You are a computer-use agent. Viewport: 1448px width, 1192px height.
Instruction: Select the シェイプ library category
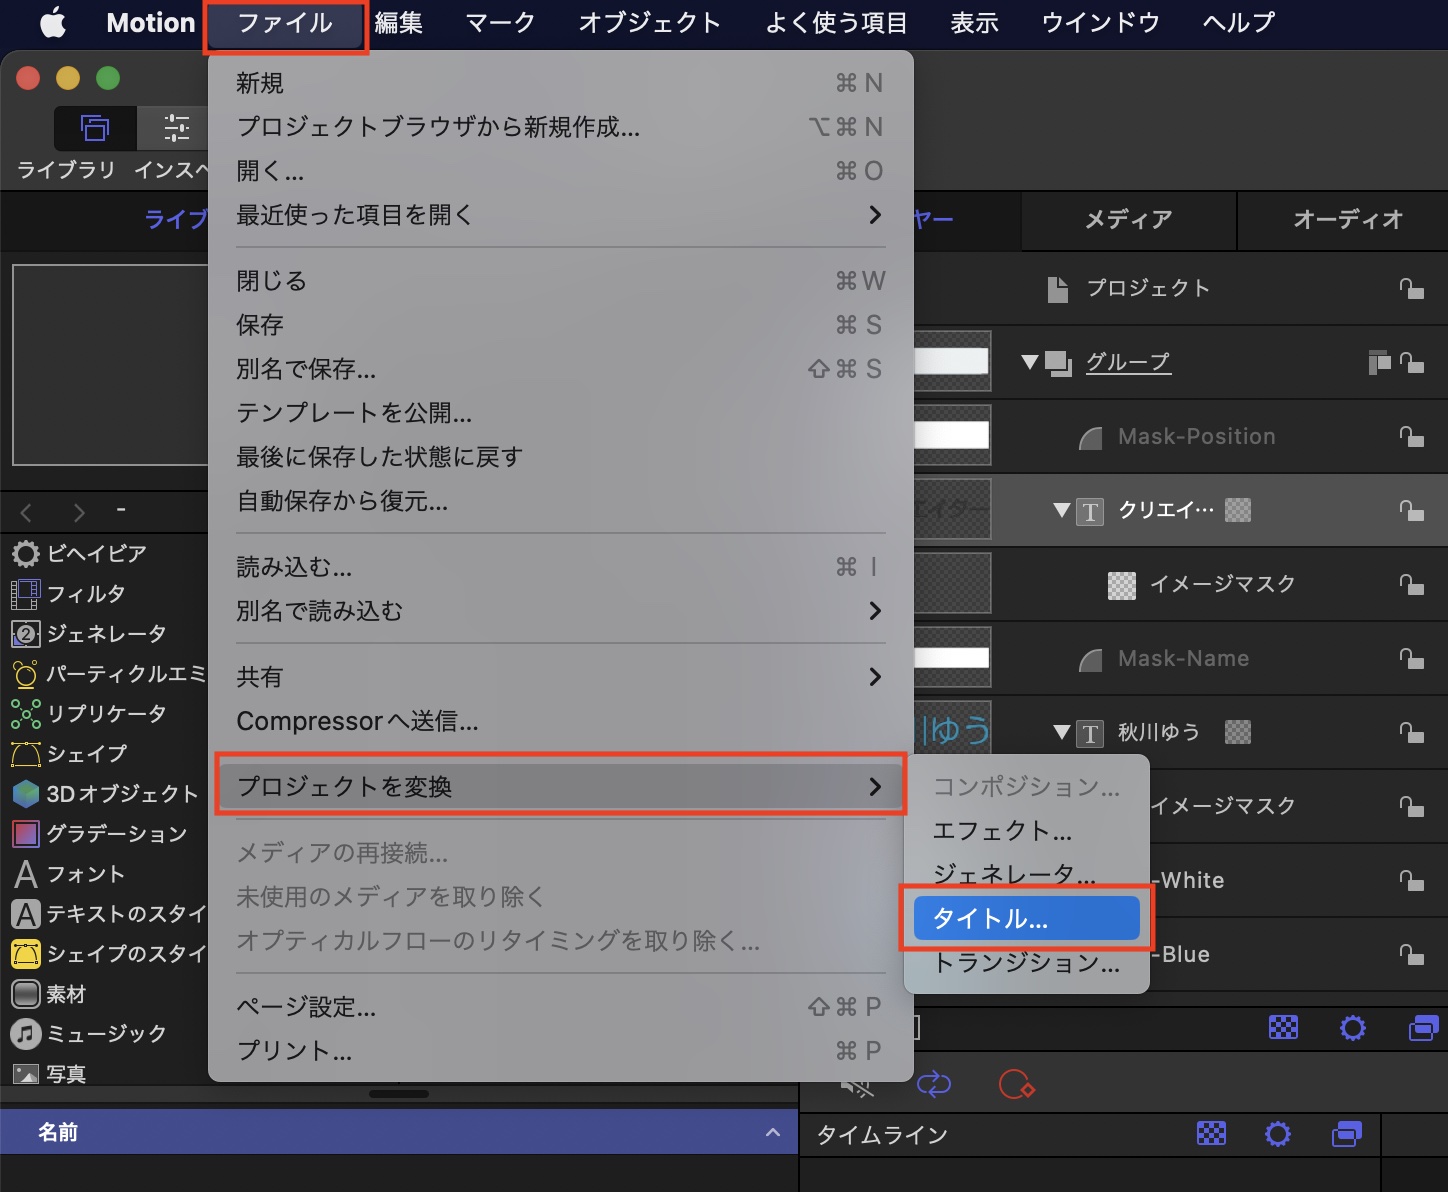[104, 754]
